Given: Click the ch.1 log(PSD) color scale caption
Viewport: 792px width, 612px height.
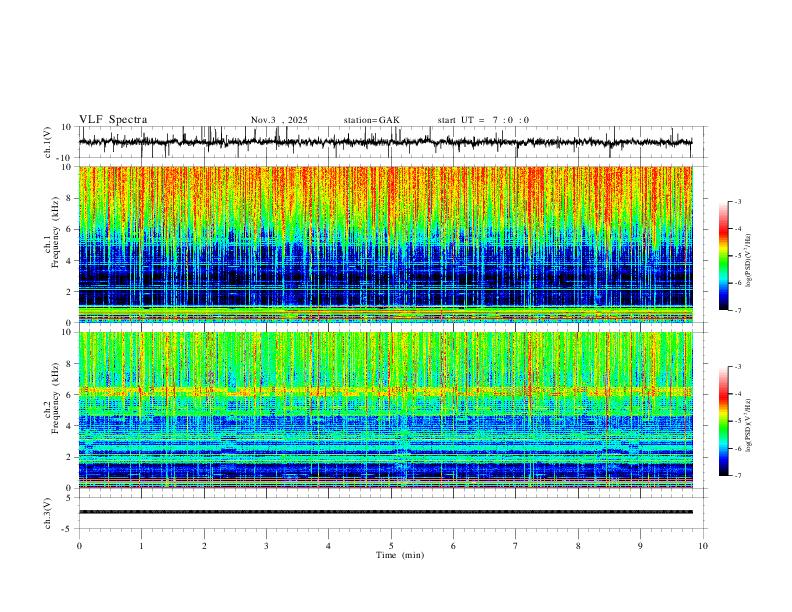Looking at the screenshot, I should pyautogui.click(x=749, y=260).
